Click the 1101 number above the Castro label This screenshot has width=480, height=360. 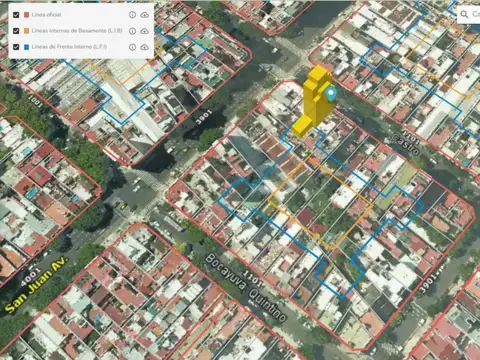pyautogui.click(x=410, y=136)
